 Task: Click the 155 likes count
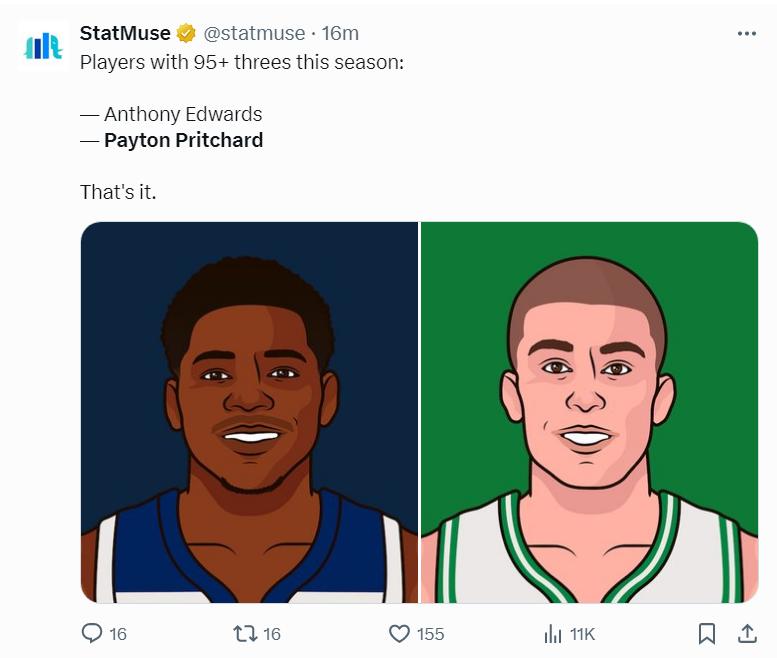point(430,634)
